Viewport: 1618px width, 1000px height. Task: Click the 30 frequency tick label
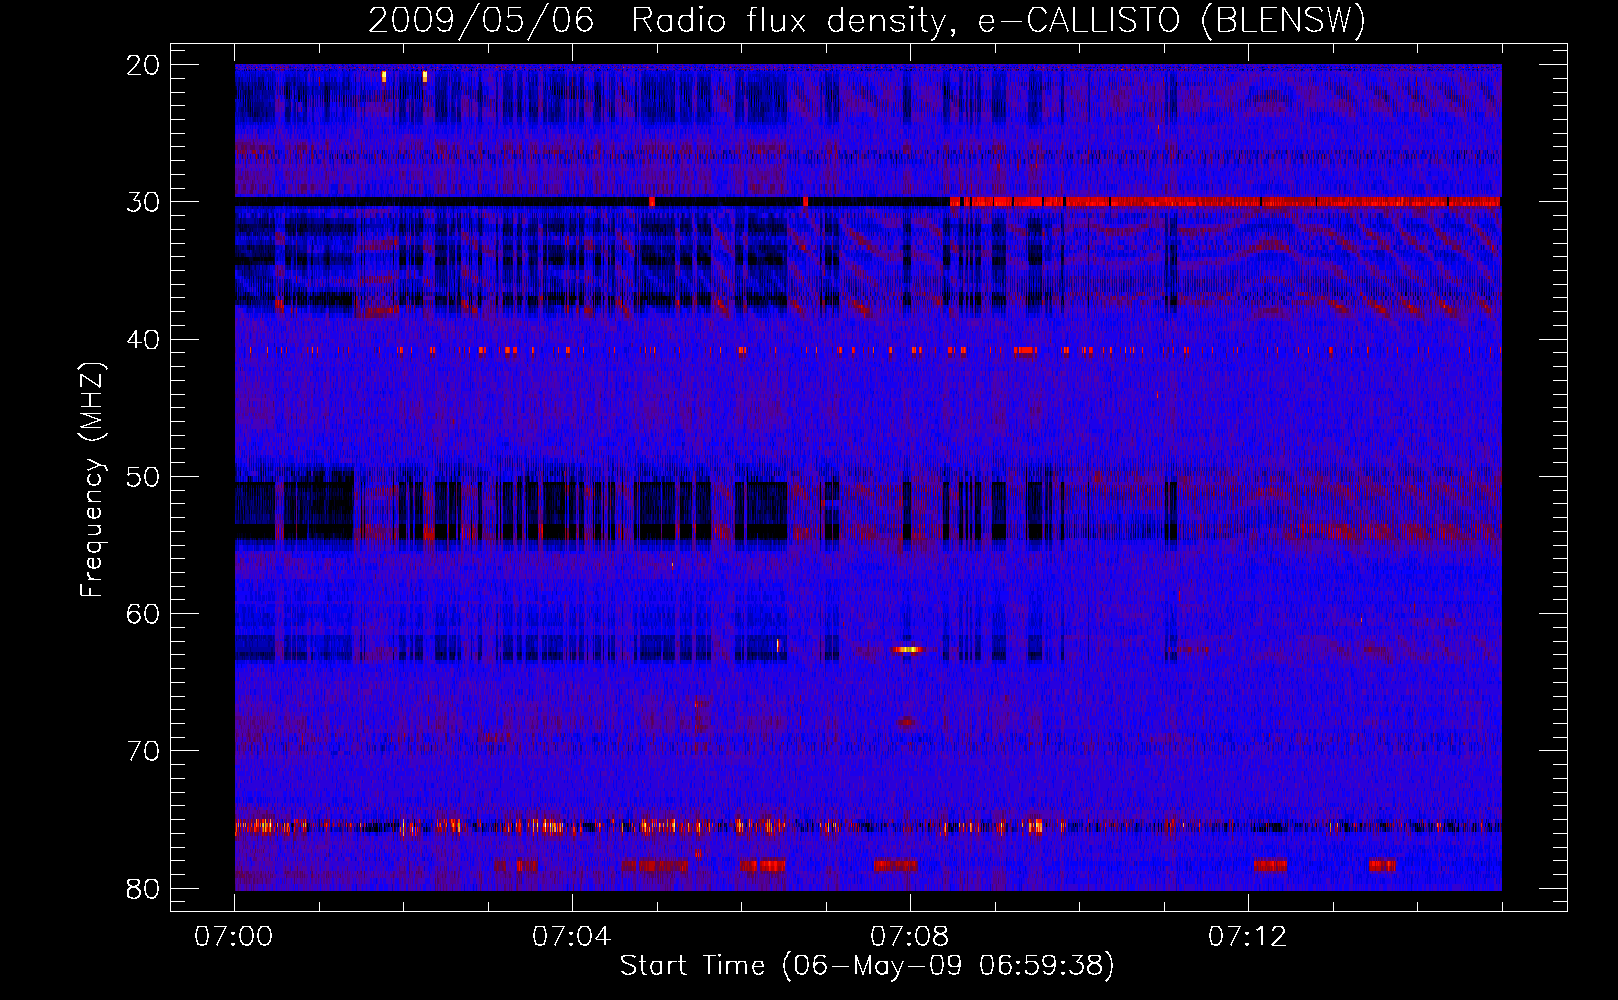pyautogui.click(x=144, y=202)
